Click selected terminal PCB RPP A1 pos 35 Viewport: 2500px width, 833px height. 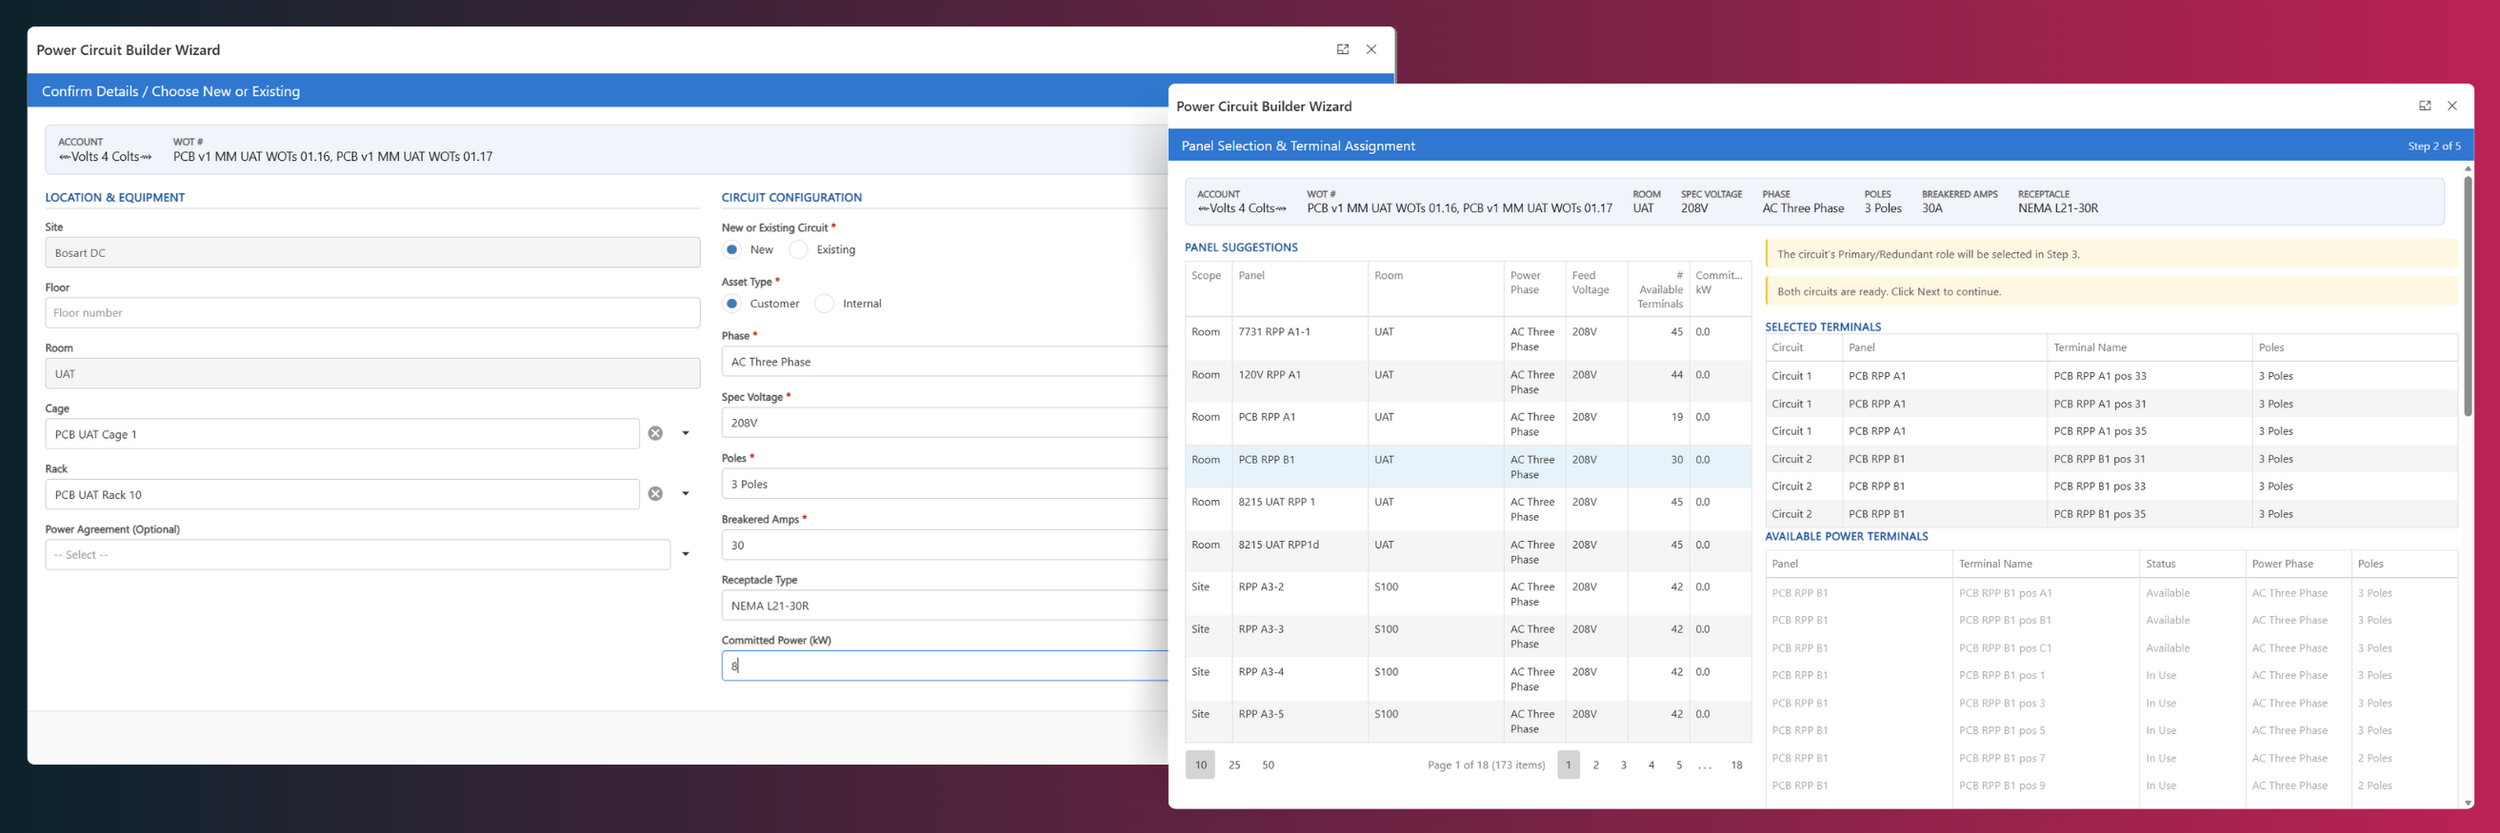[2111, 431]
